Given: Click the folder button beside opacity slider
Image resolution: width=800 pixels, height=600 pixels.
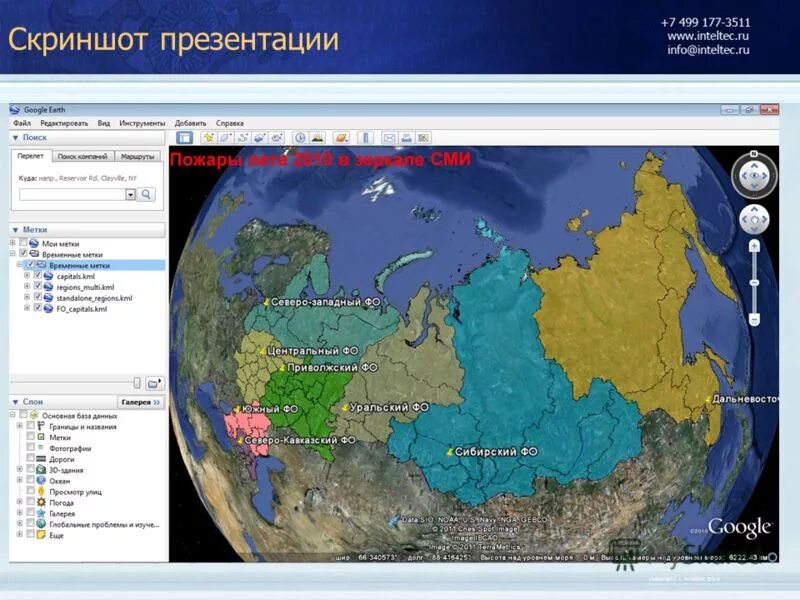Looking at the screenshot, I should tap(154, 383).
